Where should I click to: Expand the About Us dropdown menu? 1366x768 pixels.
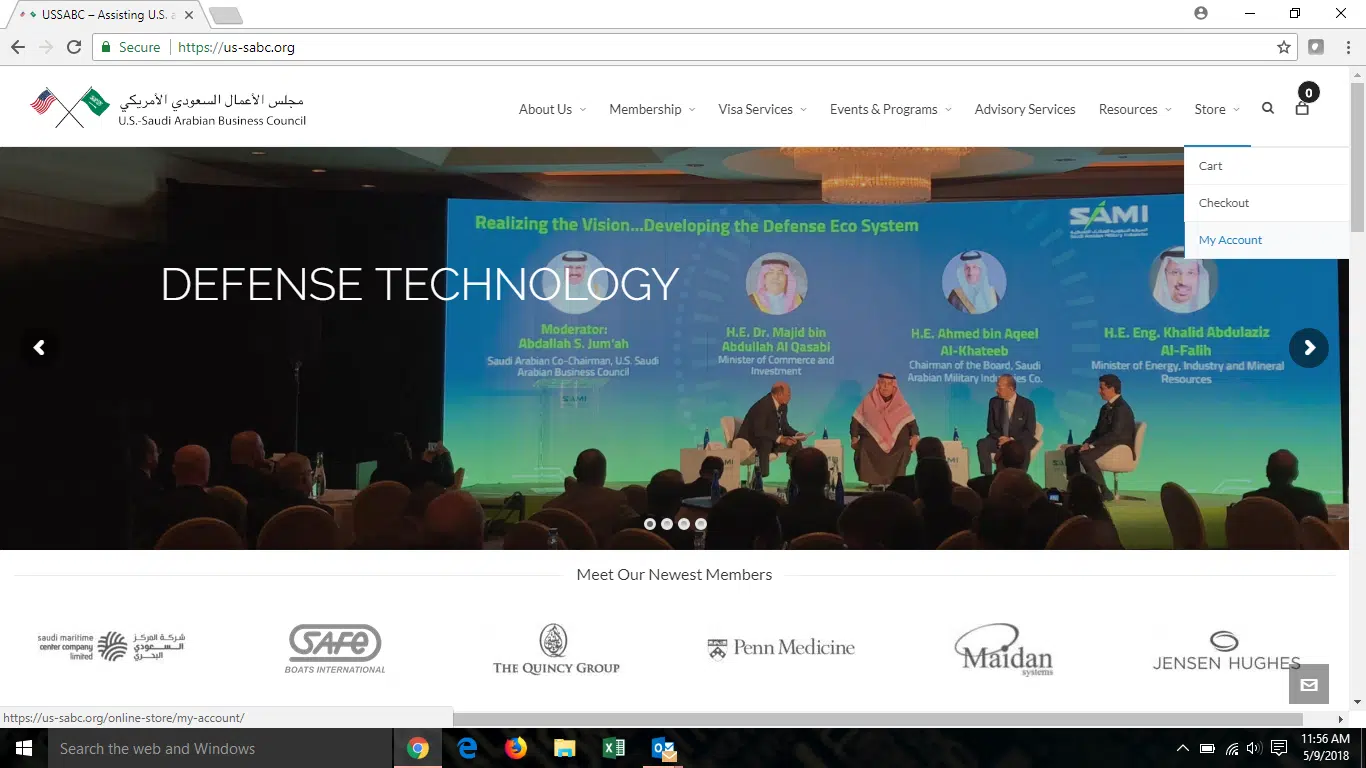click(551, 109)
